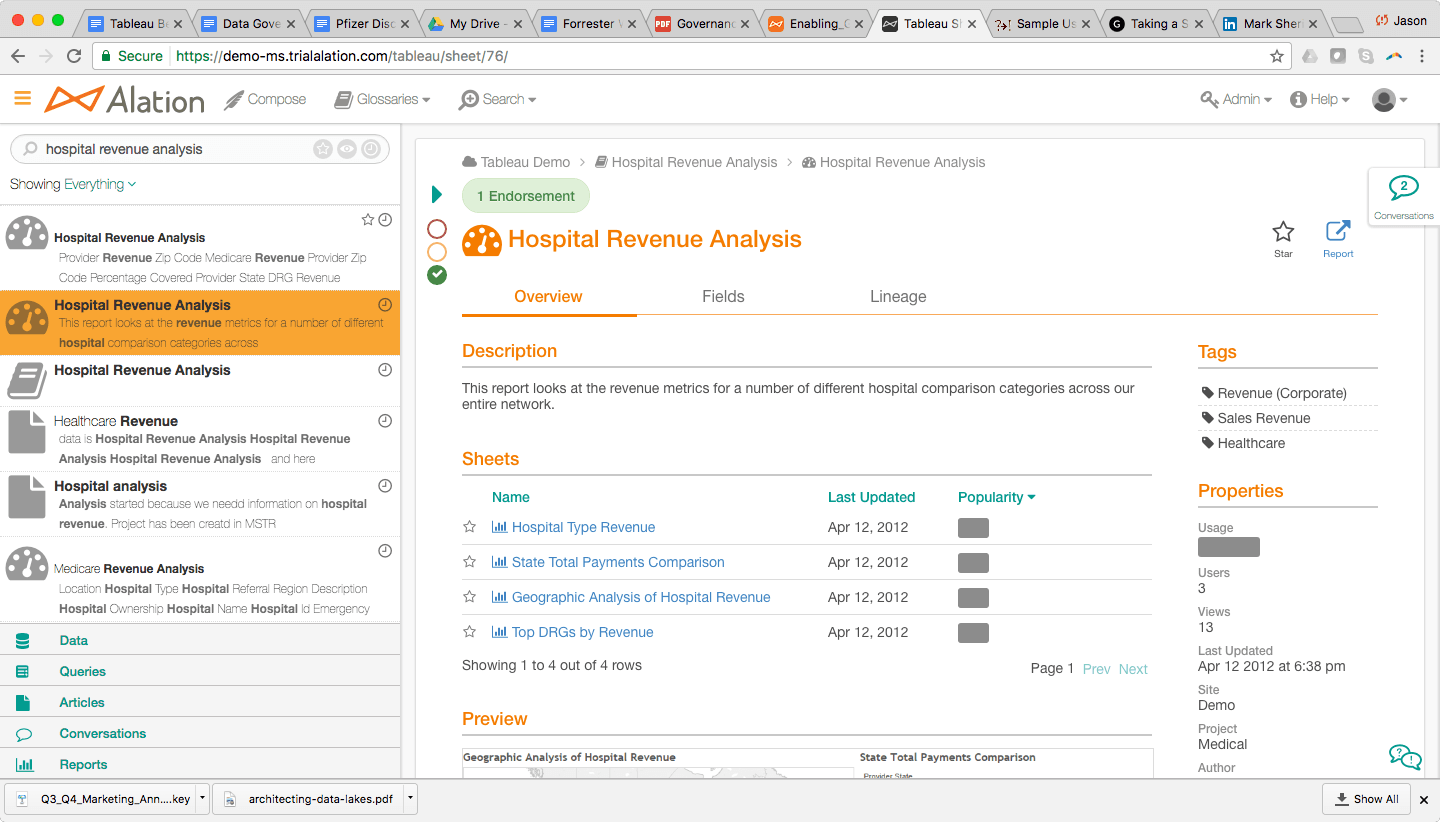1440x822 pixels.
Task: Click the Report external link icon
Action: click(x=1337, y=232)
